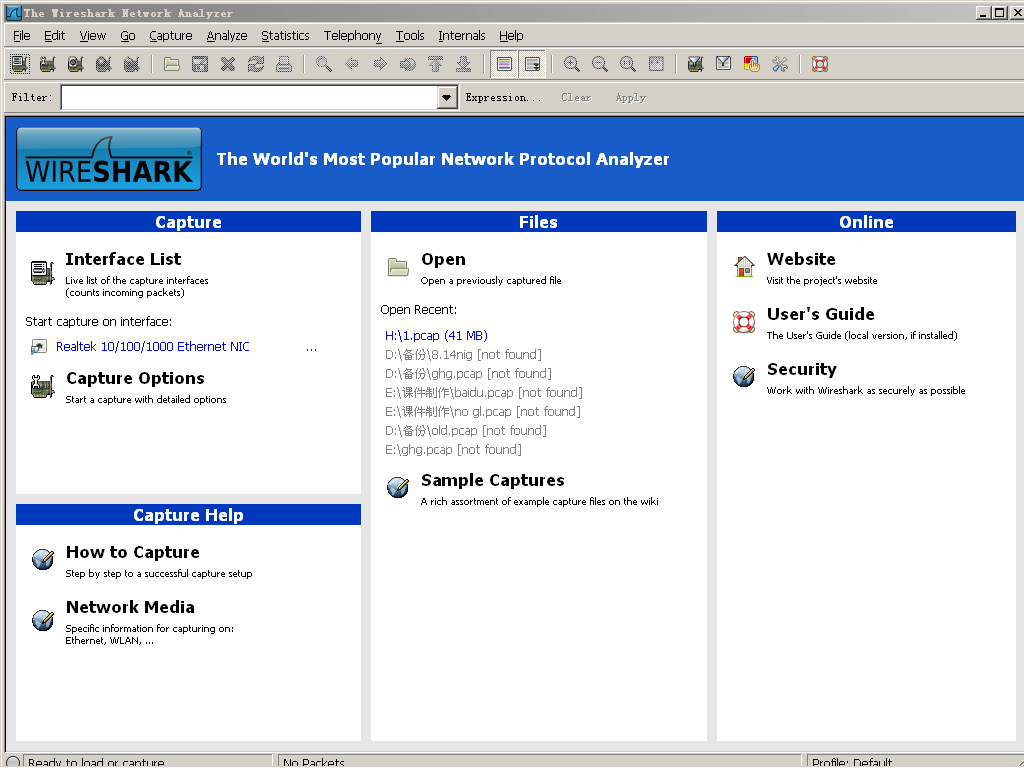This screenshot has height=768, width=1024.
Task: Click the Apply filter button
Action: click(x=631, y=97)
